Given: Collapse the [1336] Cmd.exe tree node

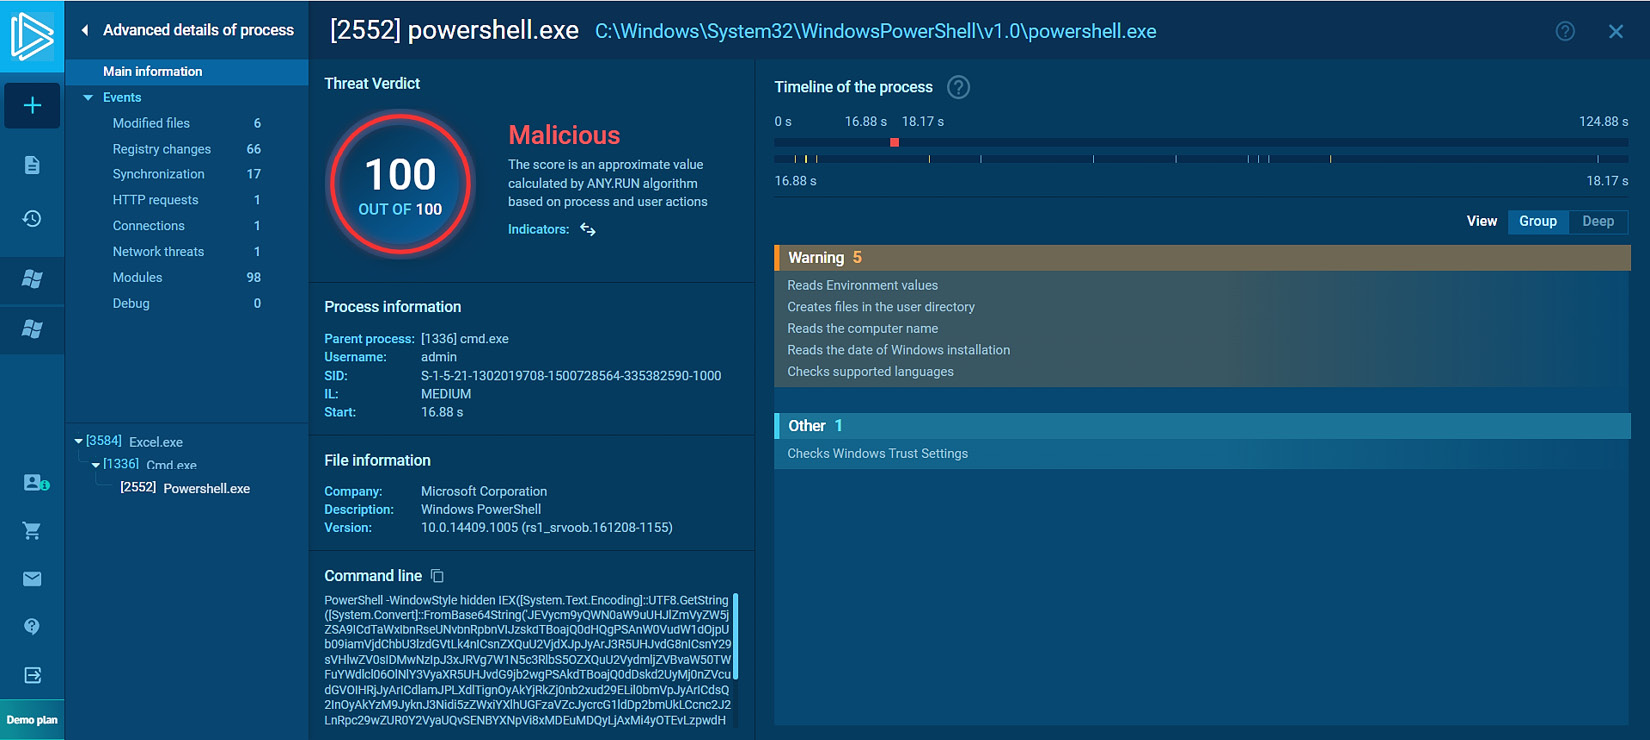Looking at the screenshot, I should pyautogui.click(x=96, y=465).
